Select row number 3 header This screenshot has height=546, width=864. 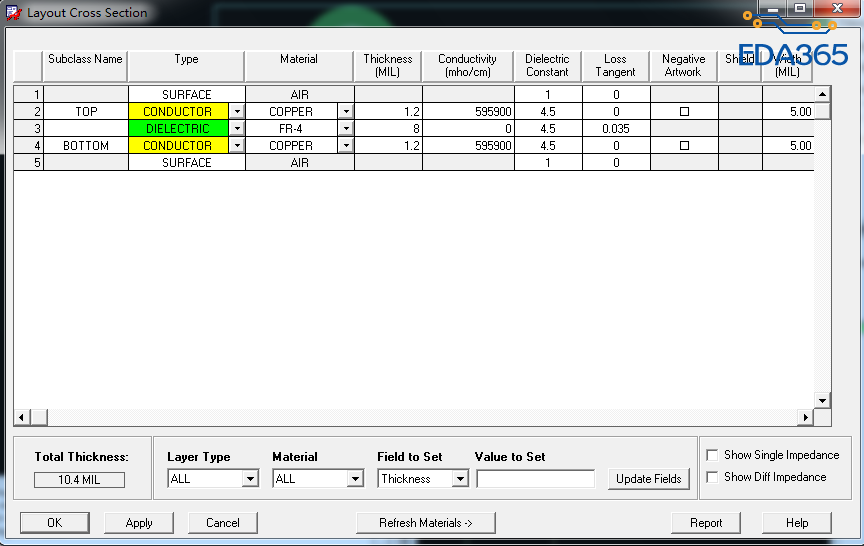point(28,129)
